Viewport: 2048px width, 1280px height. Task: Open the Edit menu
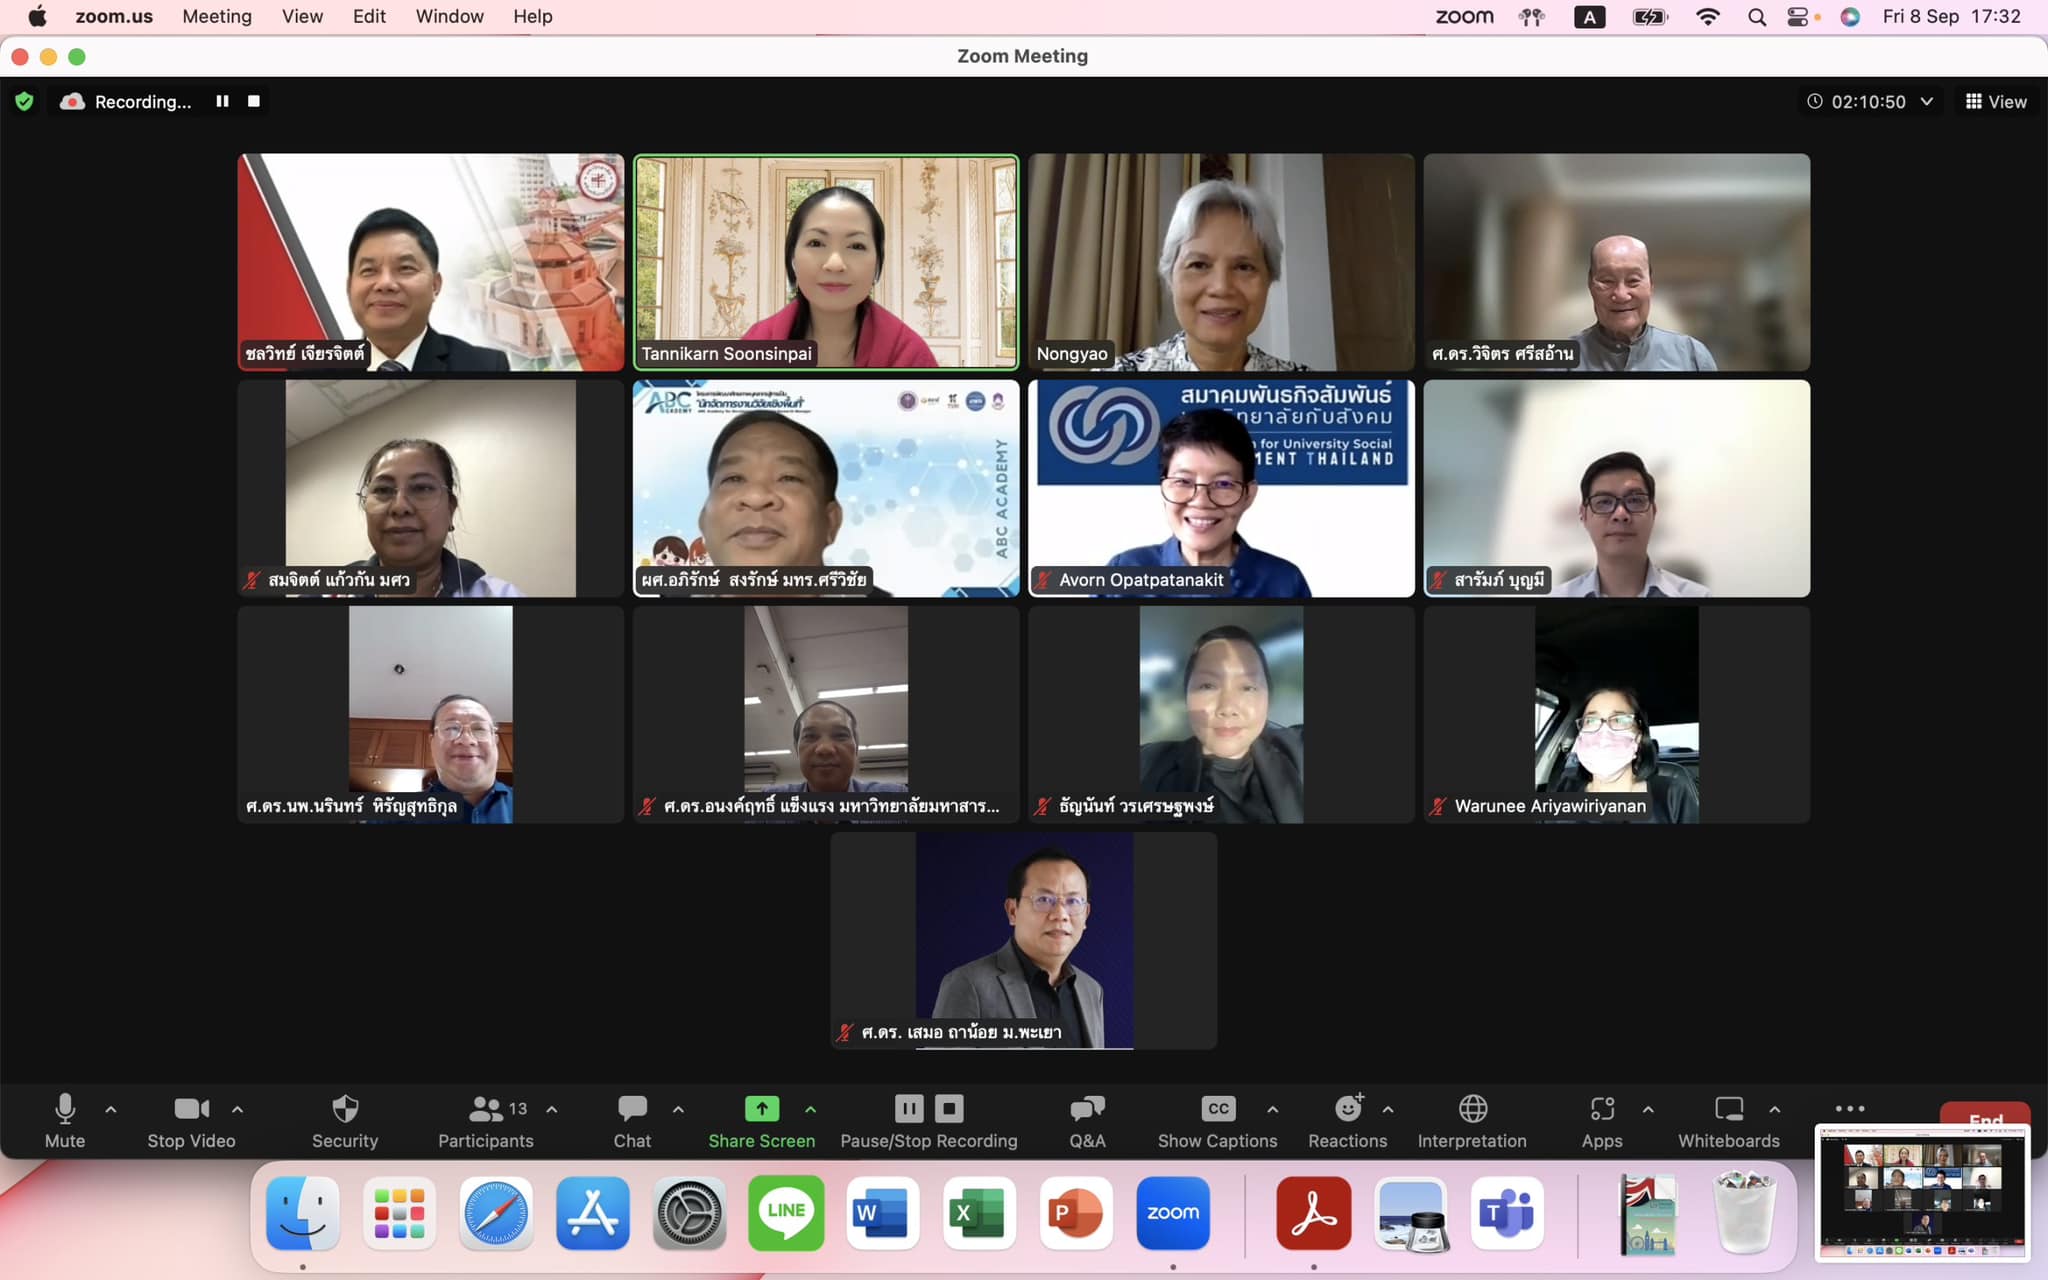pyautogui.click(x=369, y=16)
